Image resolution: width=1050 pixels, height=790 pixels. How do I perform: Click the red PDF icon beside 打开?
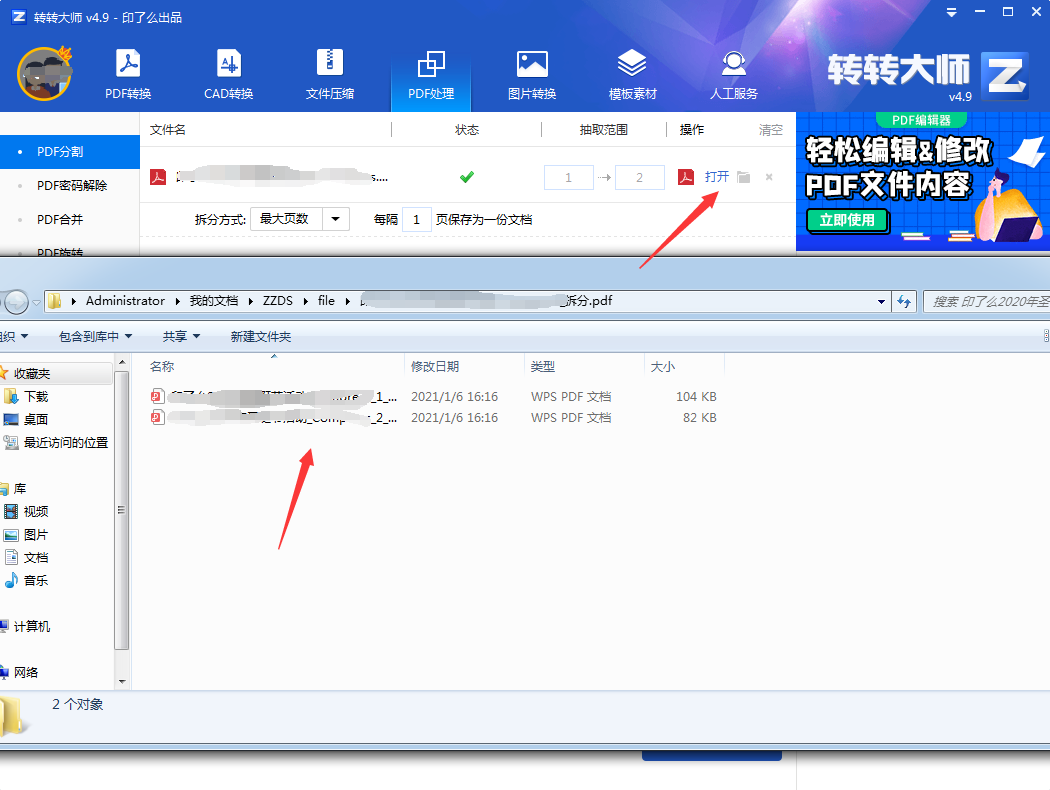(686, 177)
